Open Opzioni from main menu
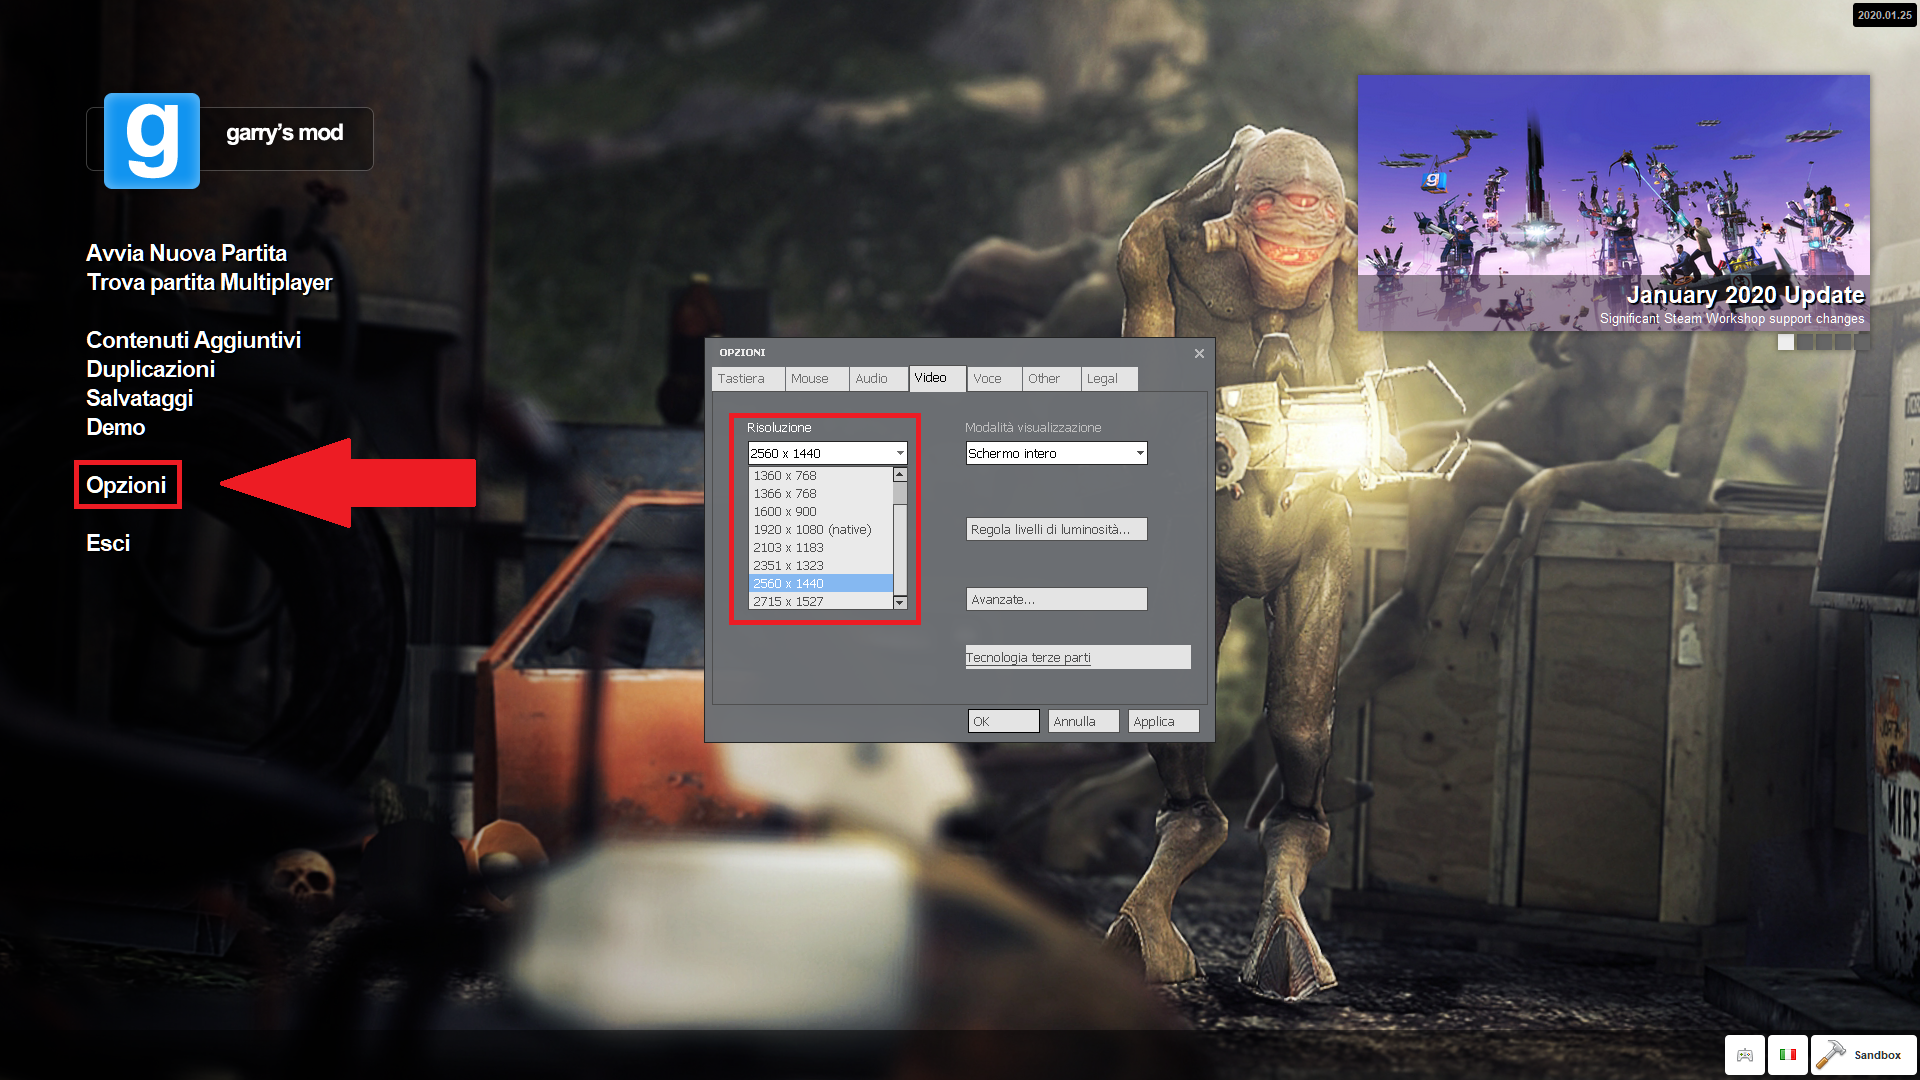This screenshot has height=1080, width=1920. click(x=126, y=485)
